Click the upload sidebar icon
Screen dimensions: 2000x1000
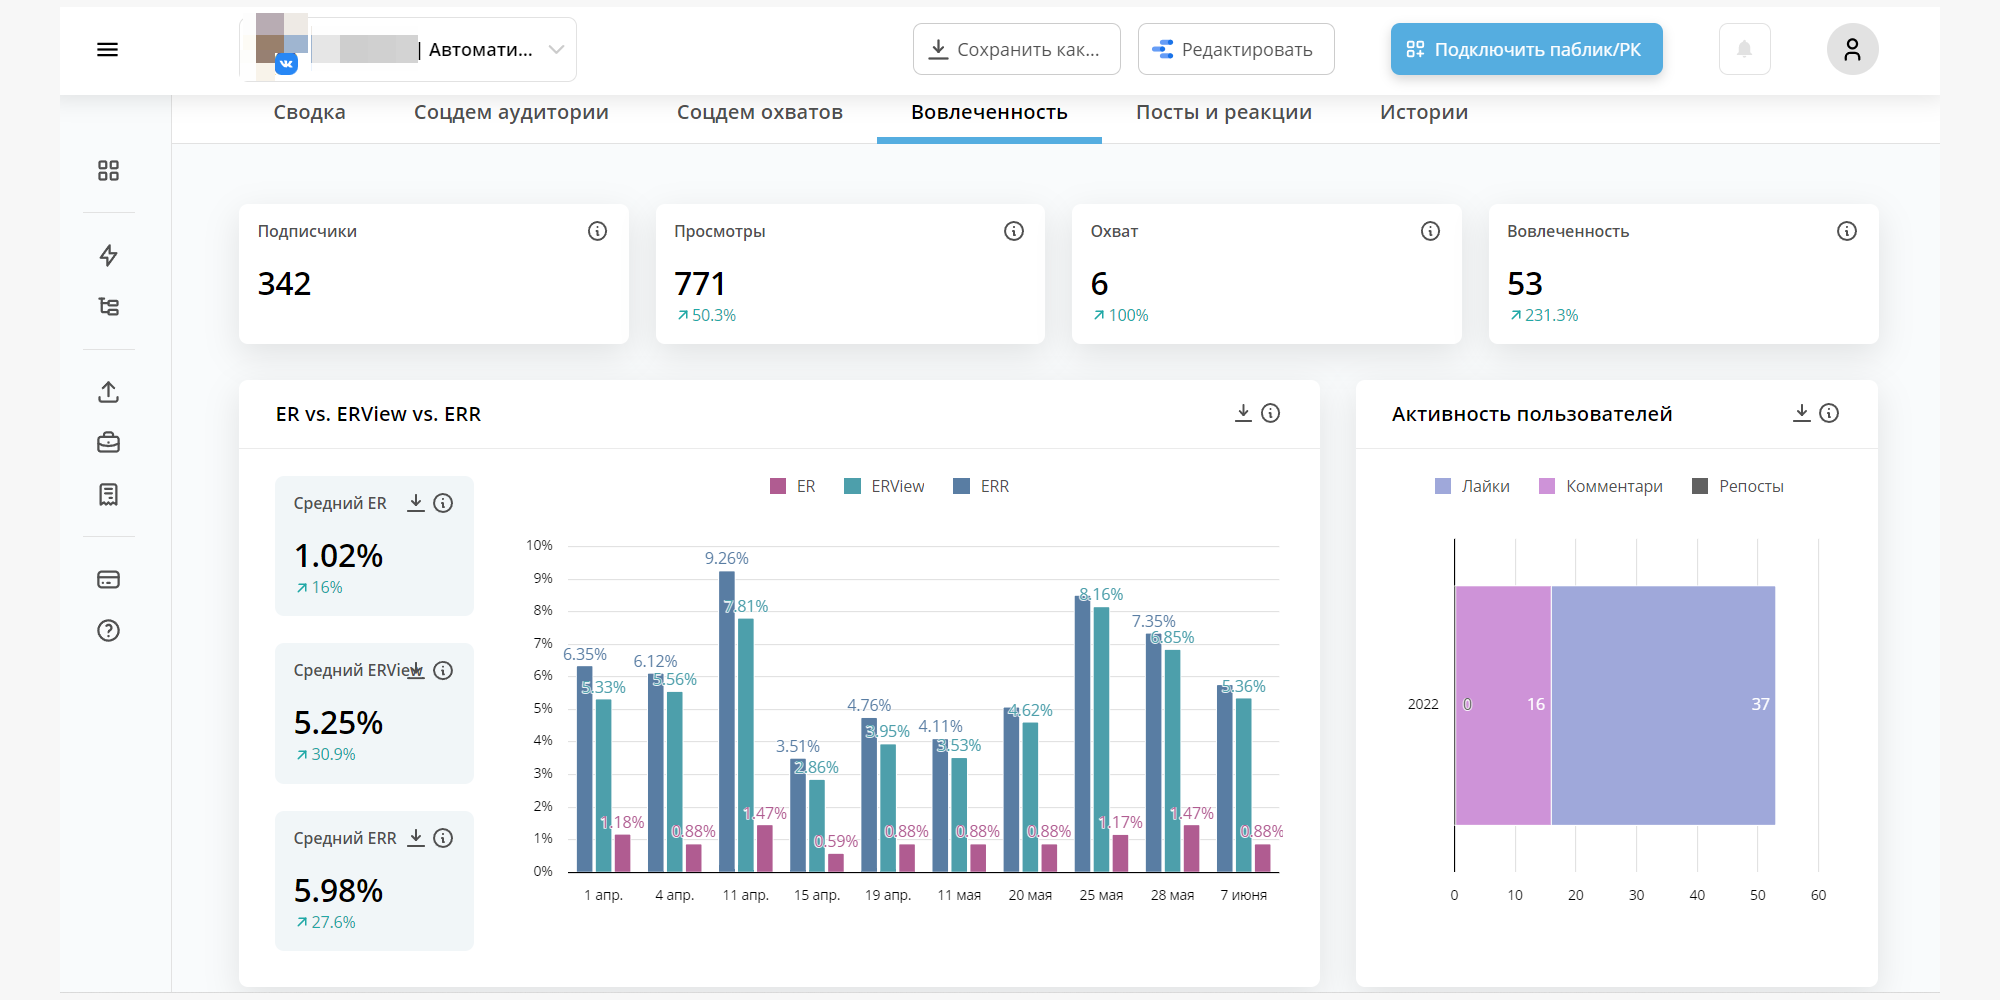[x=108, y=392]
